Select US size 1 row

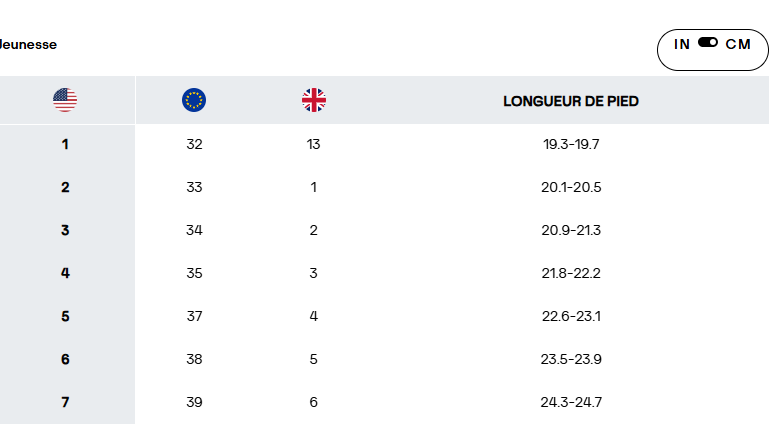pos(65,144)
